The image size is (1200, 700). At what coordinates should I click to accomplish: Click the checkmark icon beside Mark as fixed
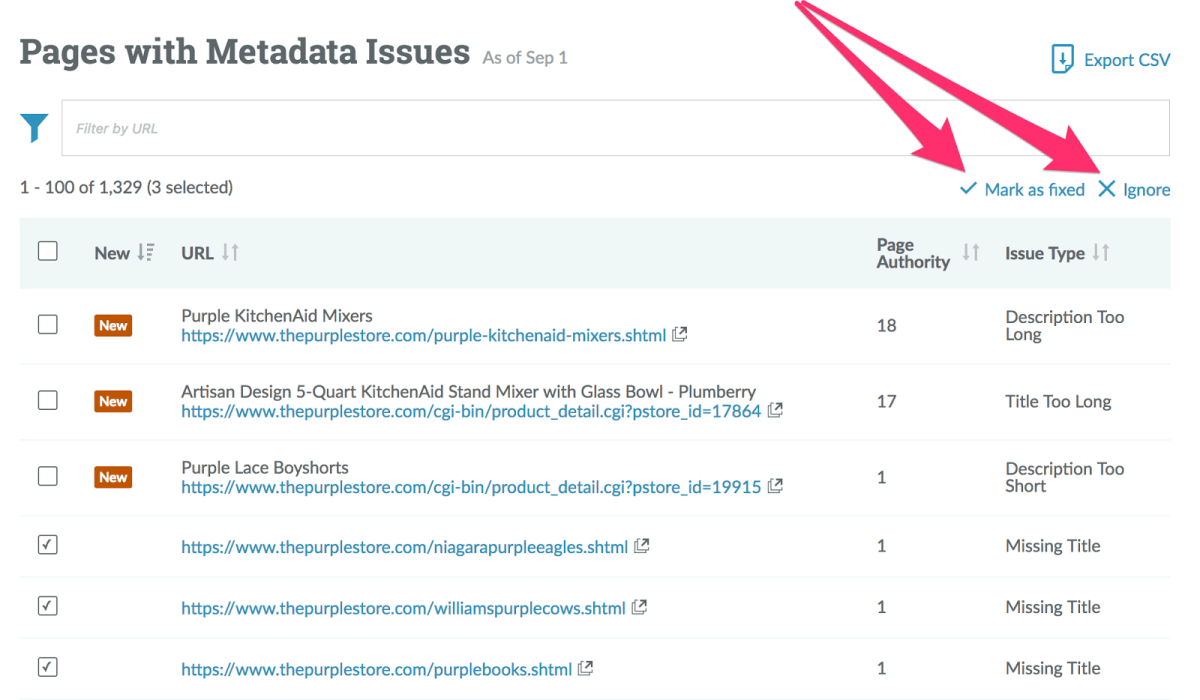[x=968, y=189]
